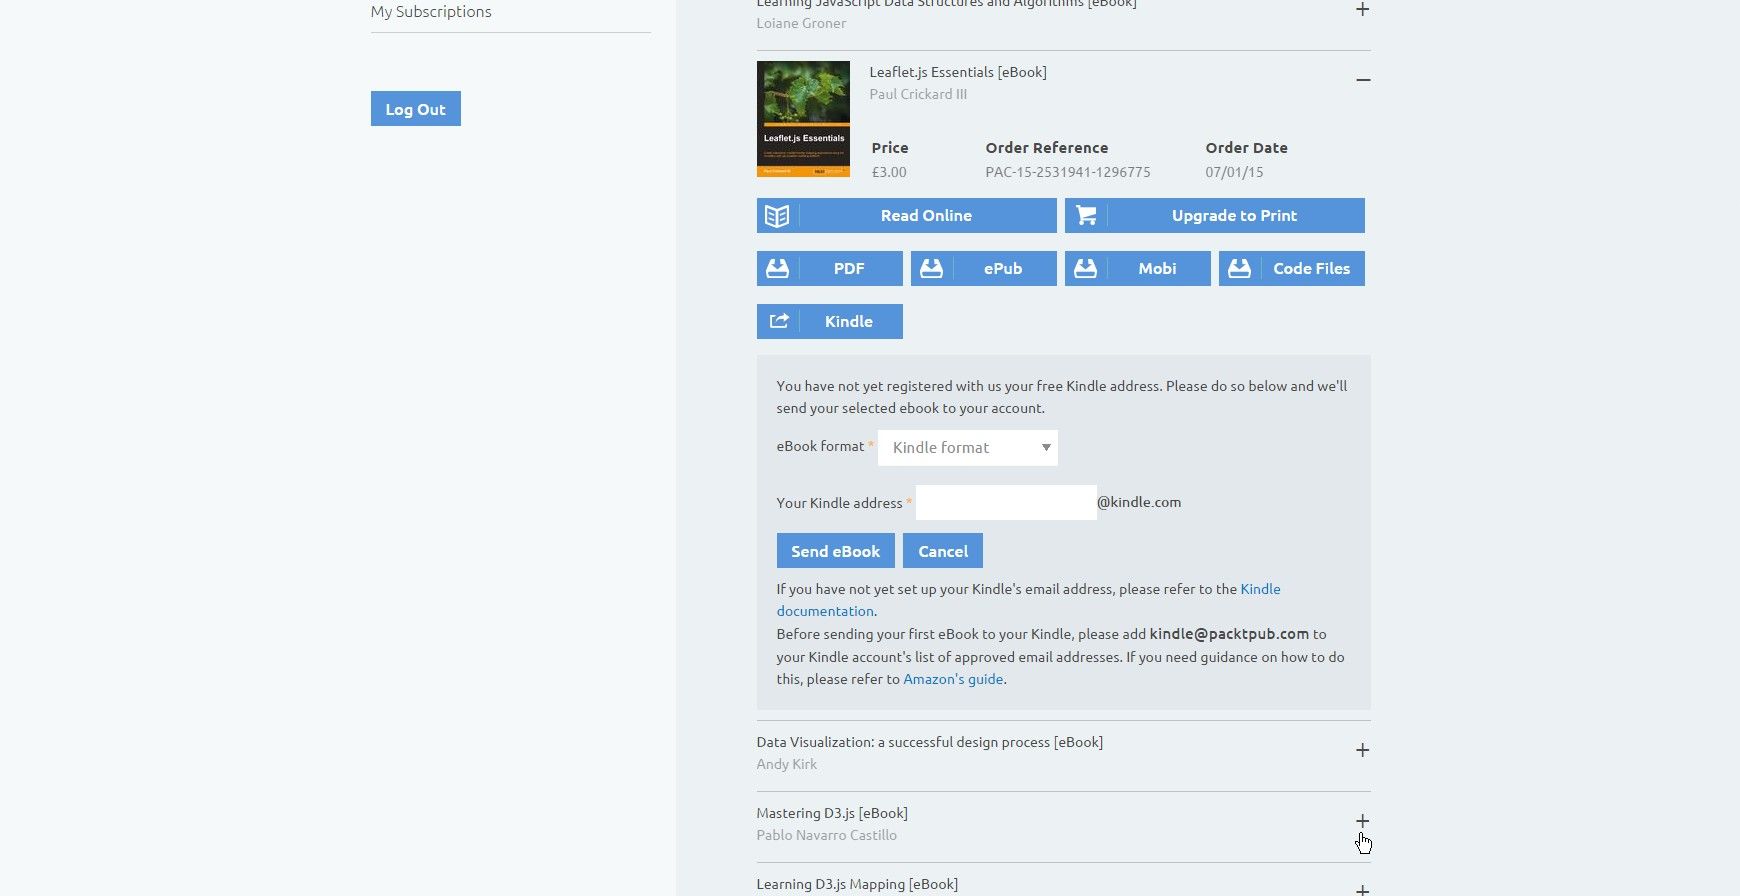
Task: Click the Read Online book icon
Action: click(x=777, y=215)
